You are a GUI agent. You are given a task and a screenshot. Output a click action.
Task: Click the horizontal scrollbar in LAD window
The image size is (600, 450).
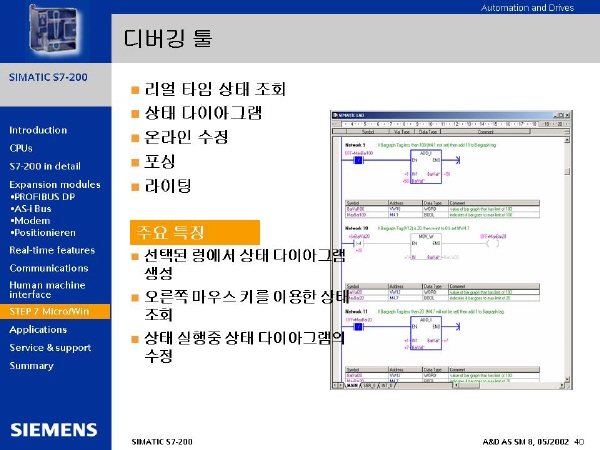tap(509, 385)
